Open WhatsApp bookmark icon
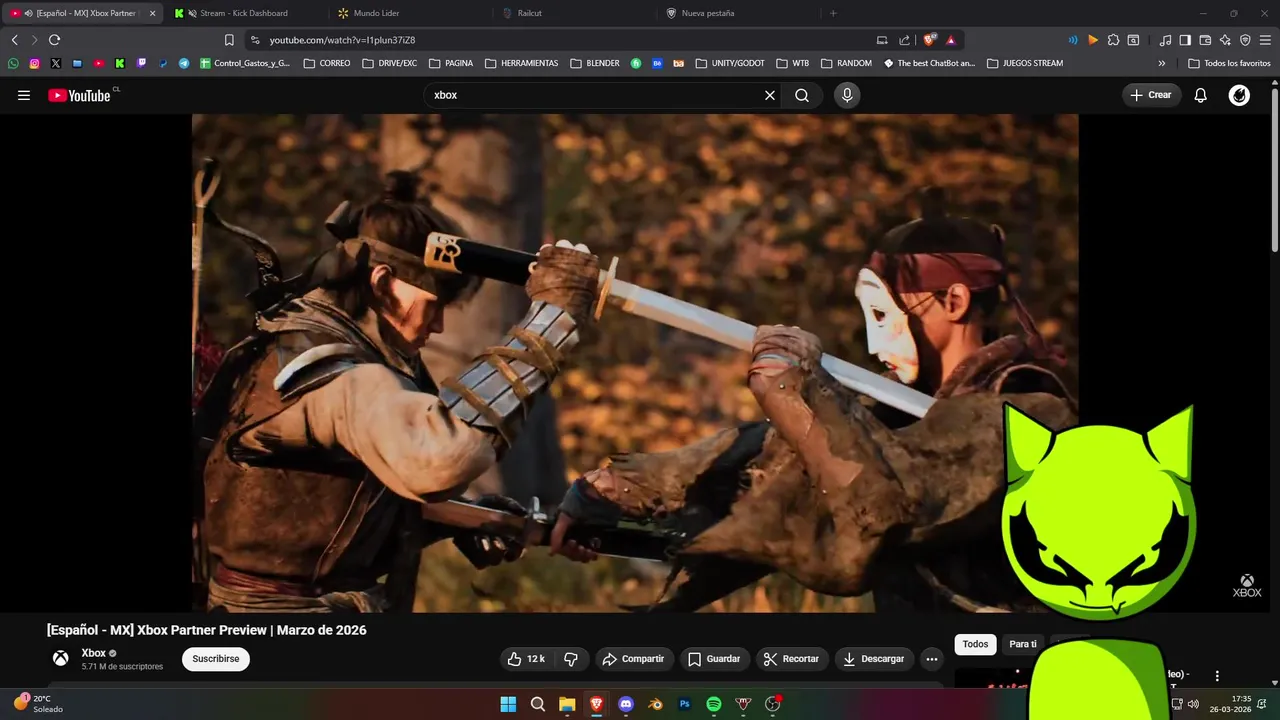Image resolution: width=1280 pixels, height=720 pixels. click(13, 63)
